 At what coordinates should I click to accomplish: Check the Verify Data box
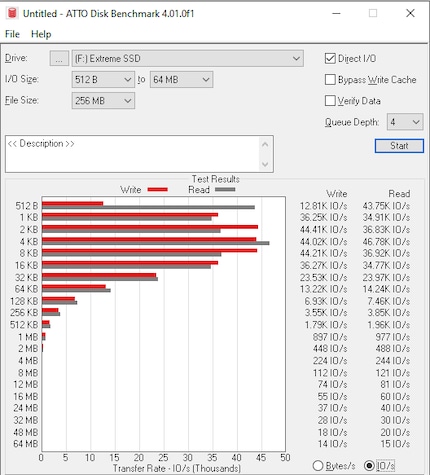coord(330,101)
